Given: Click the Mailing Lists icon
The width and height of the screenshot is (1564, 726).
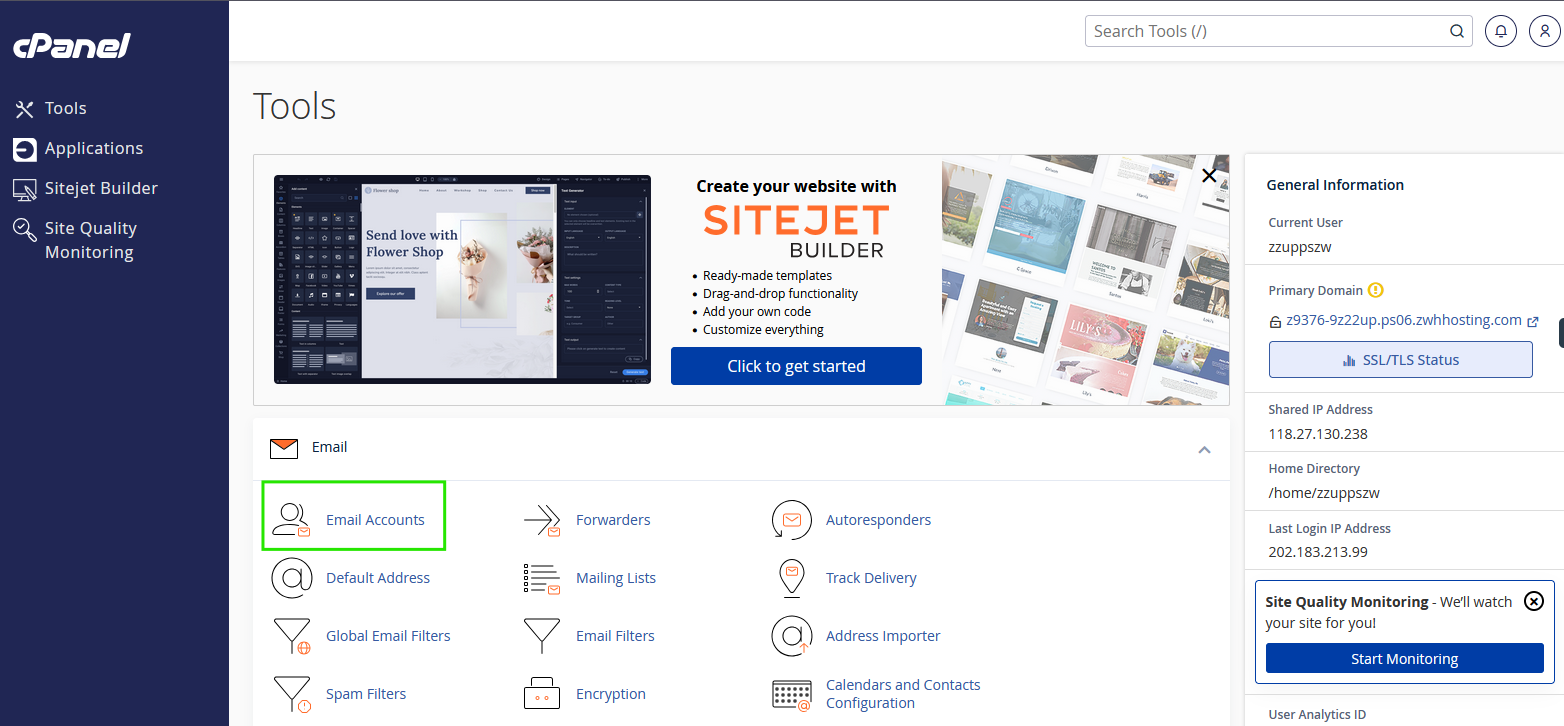Looking at the screenshot, I should pos(542,578).
